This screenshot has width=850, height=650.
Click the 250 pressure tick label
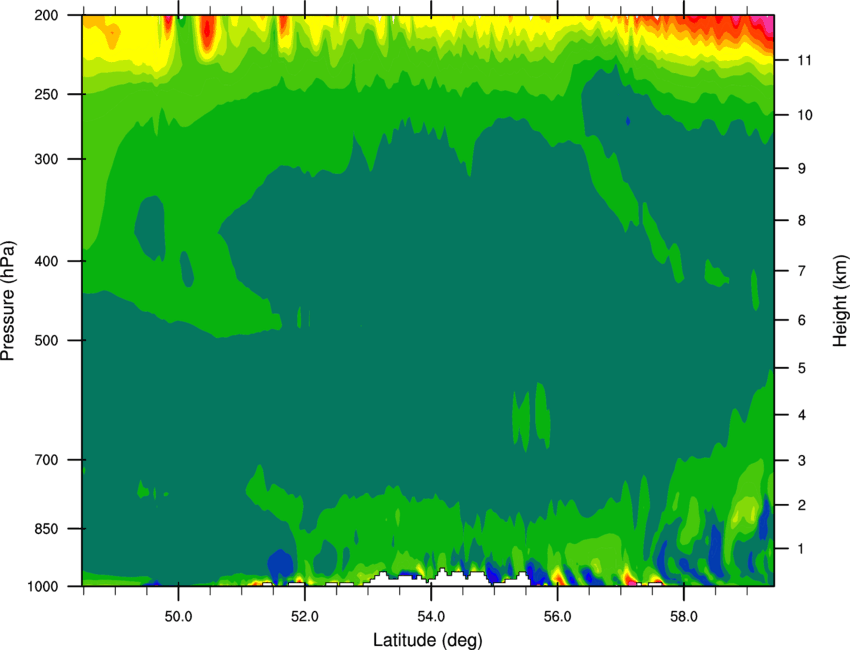[46, 94]
